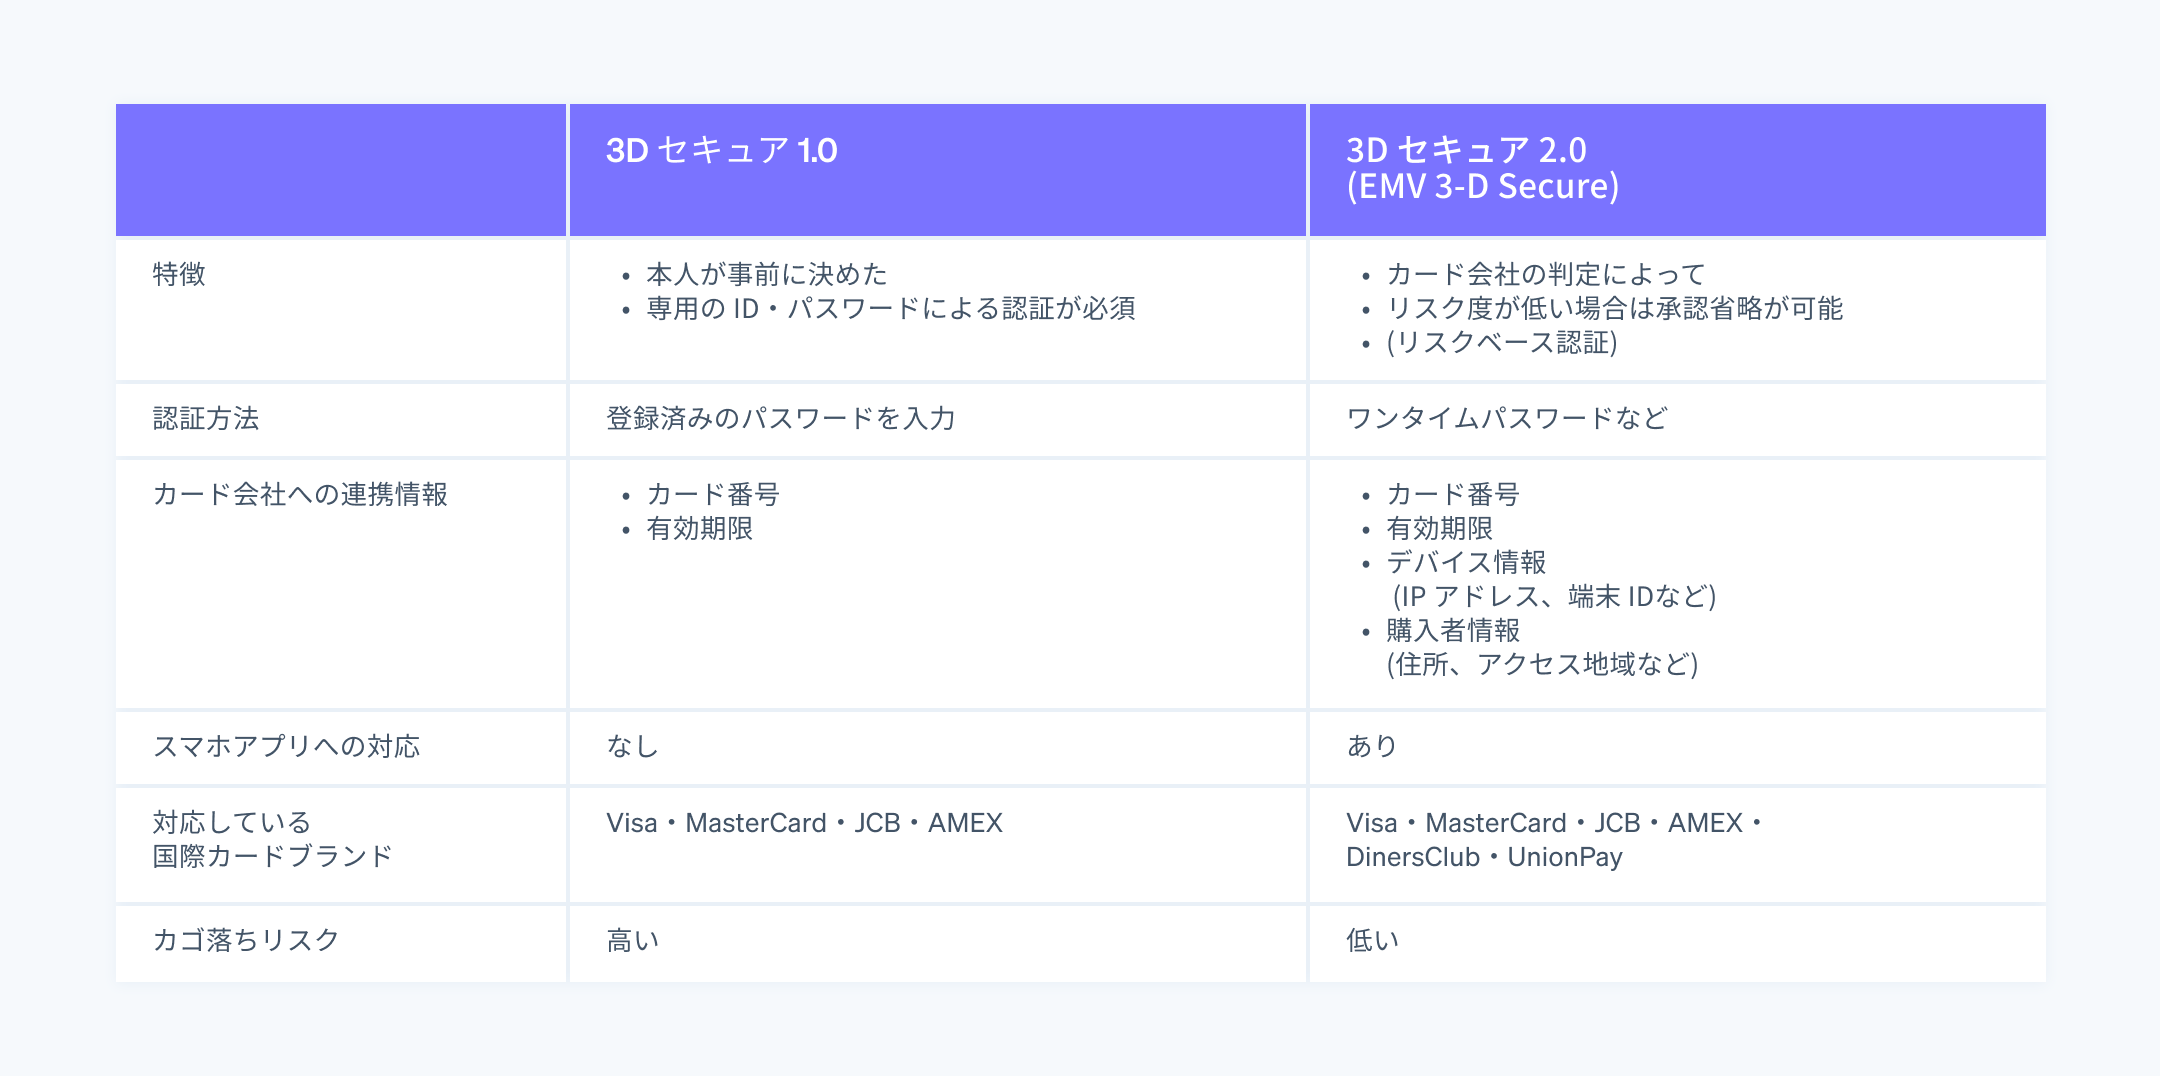Select the 特徴 row label
This screenshot has height=1076, width=2160.
(179, 274)
